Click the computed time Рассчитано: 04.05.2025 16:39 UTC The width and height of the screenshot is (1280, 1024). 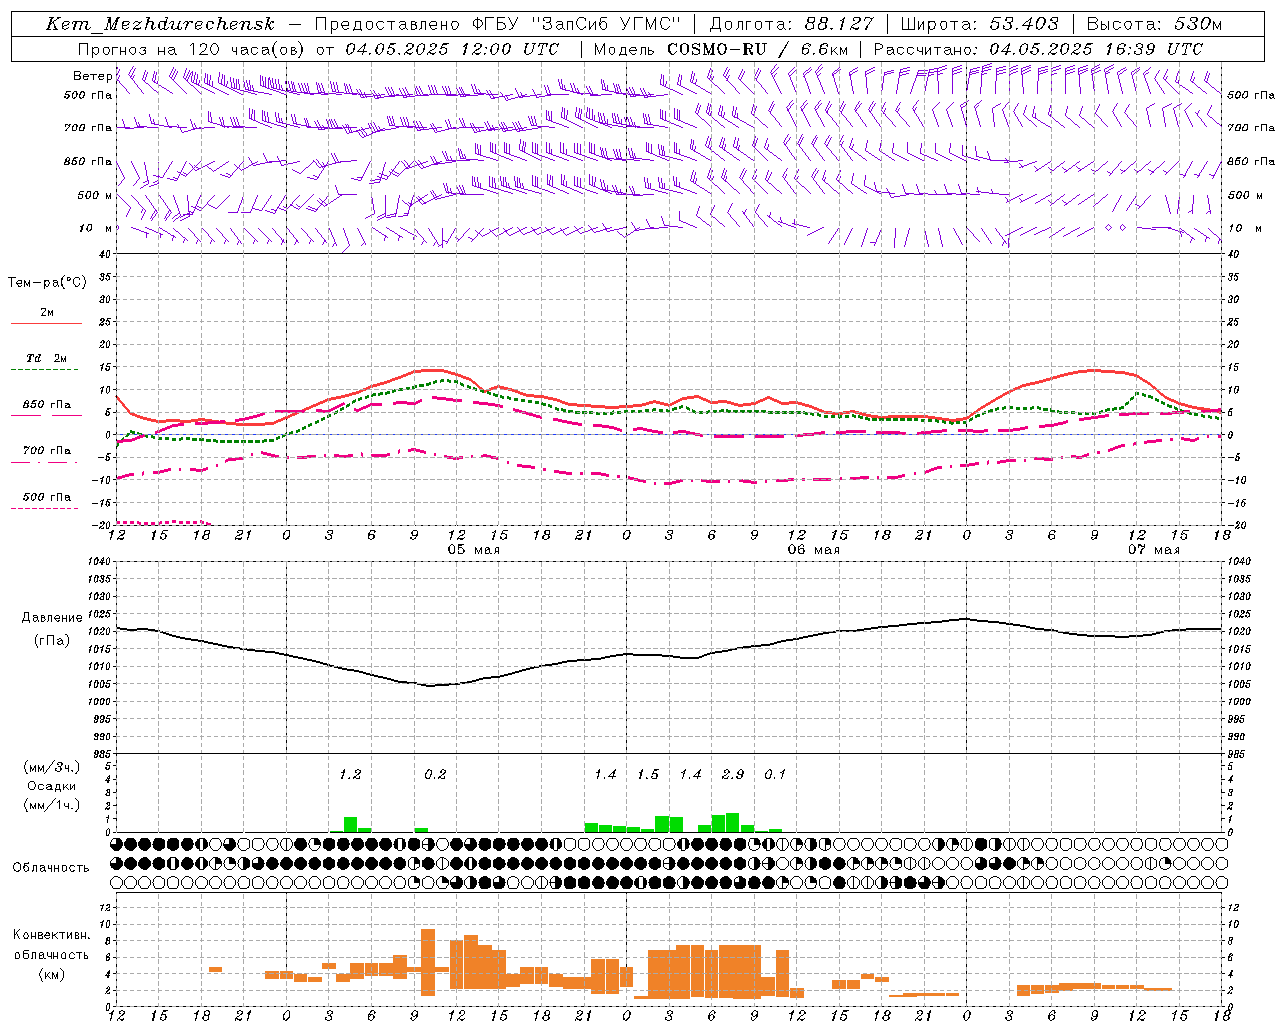(1038, 49)
